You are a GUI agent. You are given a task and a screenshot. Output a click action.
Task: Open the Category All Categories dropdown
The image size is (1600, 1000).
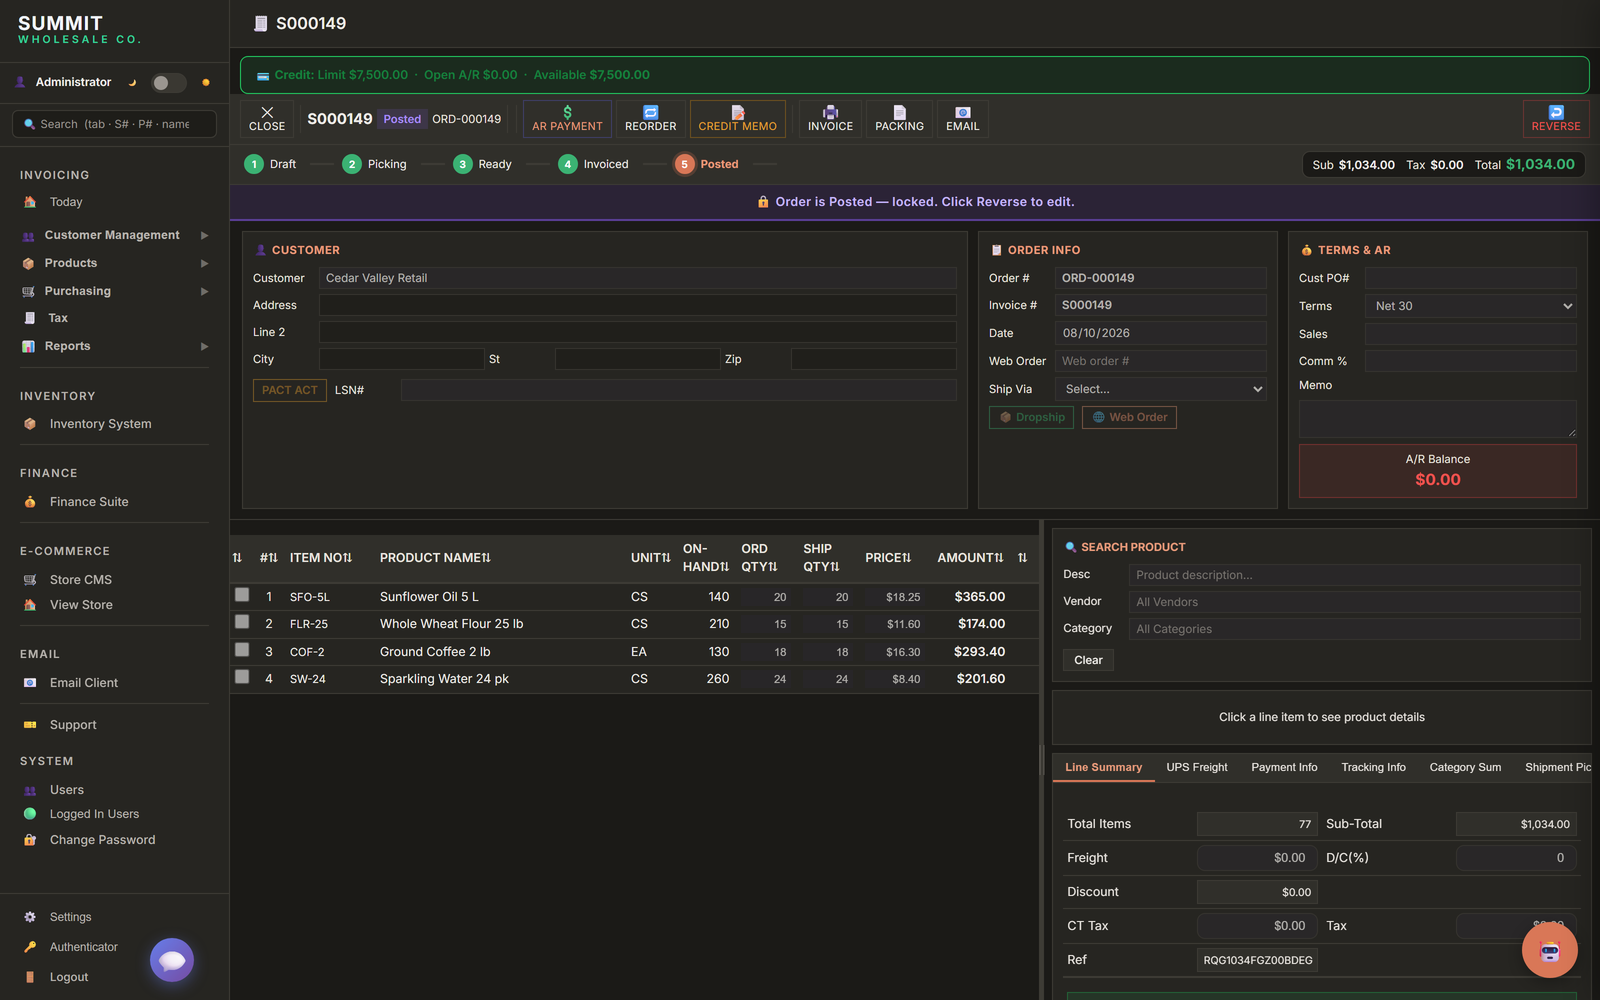1355,629
